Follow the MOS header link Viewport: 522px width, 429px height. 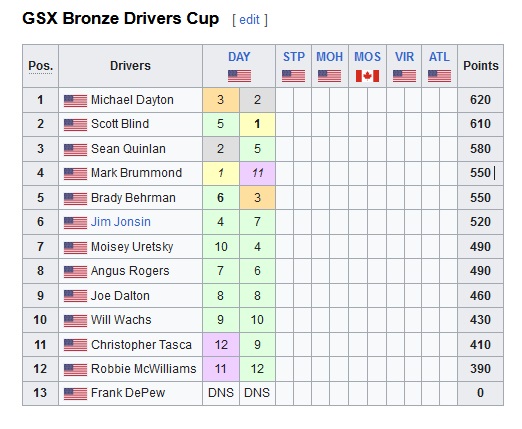[x=367, y=57]
